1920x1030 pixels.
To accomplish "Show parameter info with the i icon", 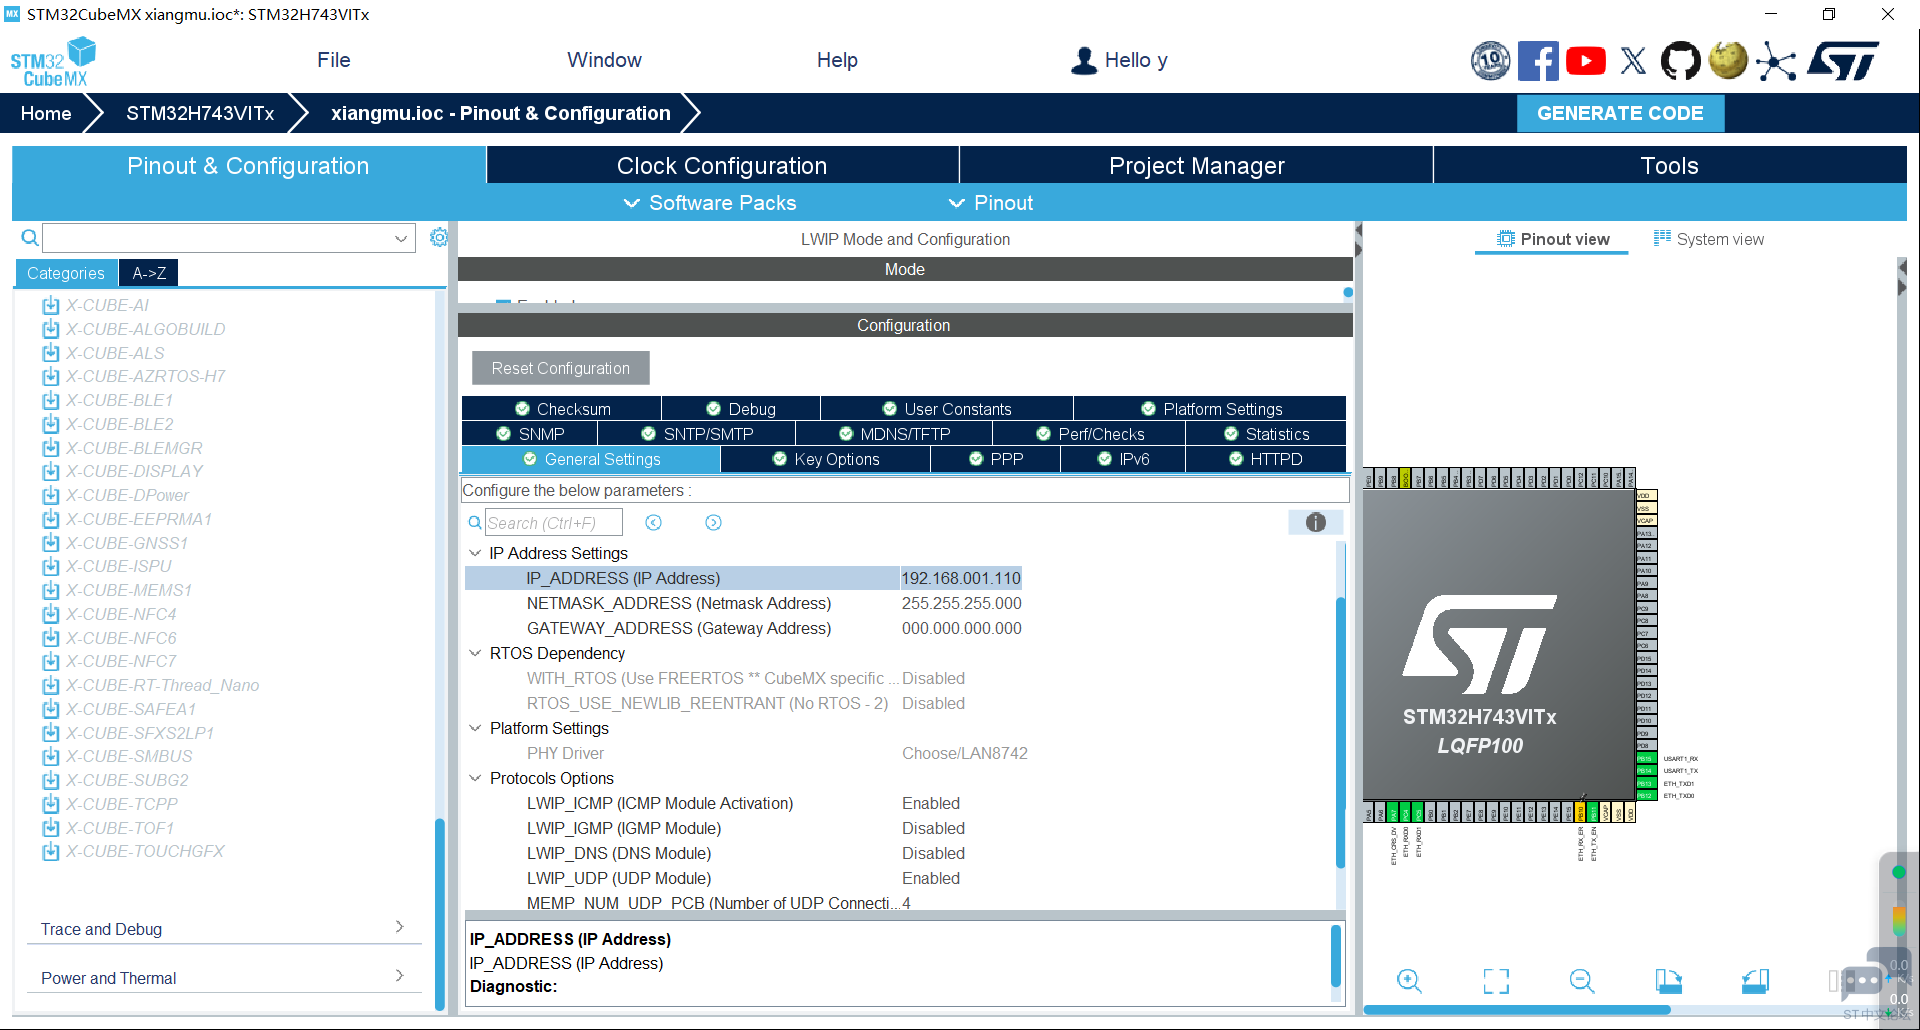I will click(x=1316, y=522).
